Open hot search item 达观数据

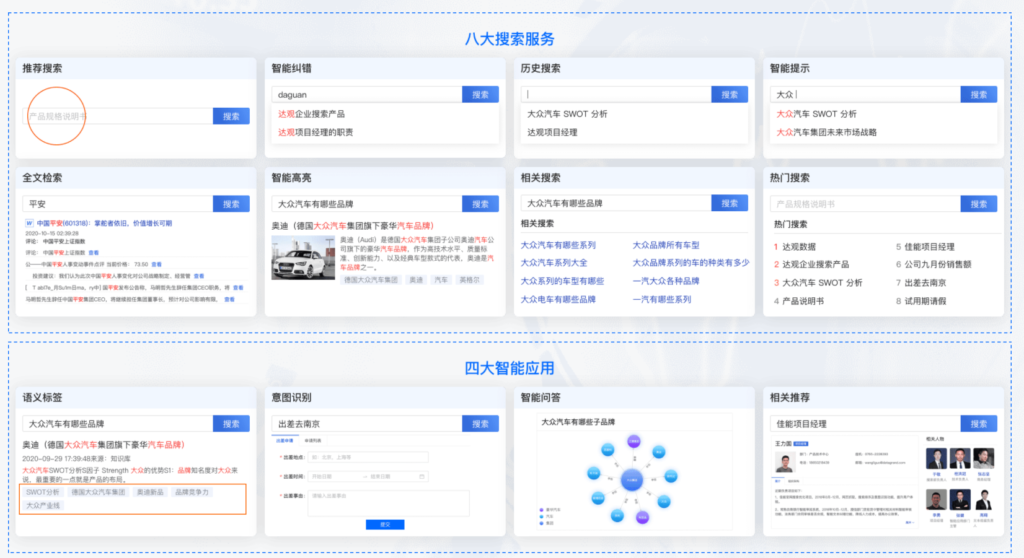(798, 246)
